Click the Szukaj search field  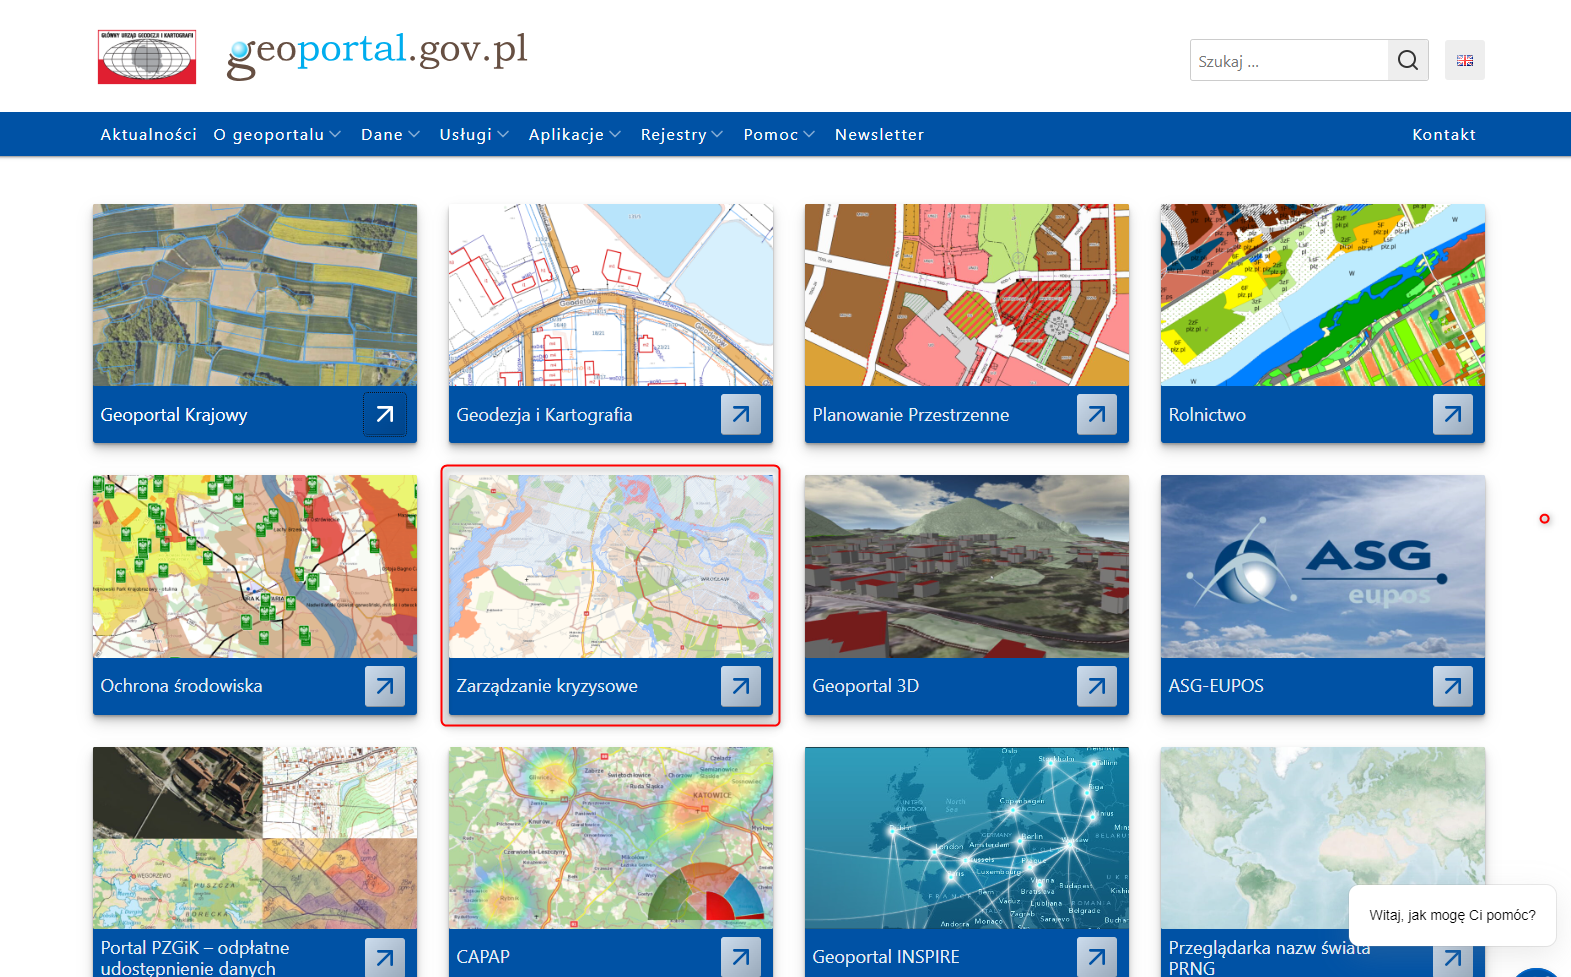(x=1289, y=60)
